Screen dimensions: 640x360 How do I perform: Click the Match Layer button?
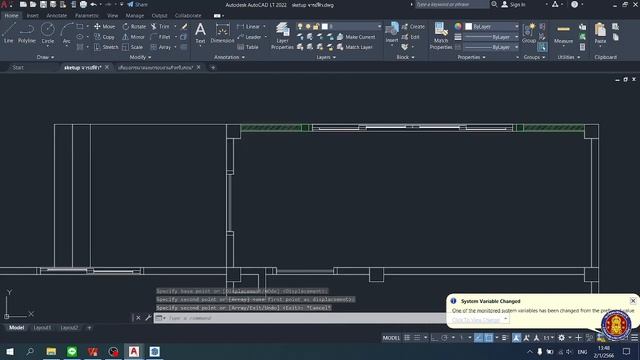coord(354,47)
